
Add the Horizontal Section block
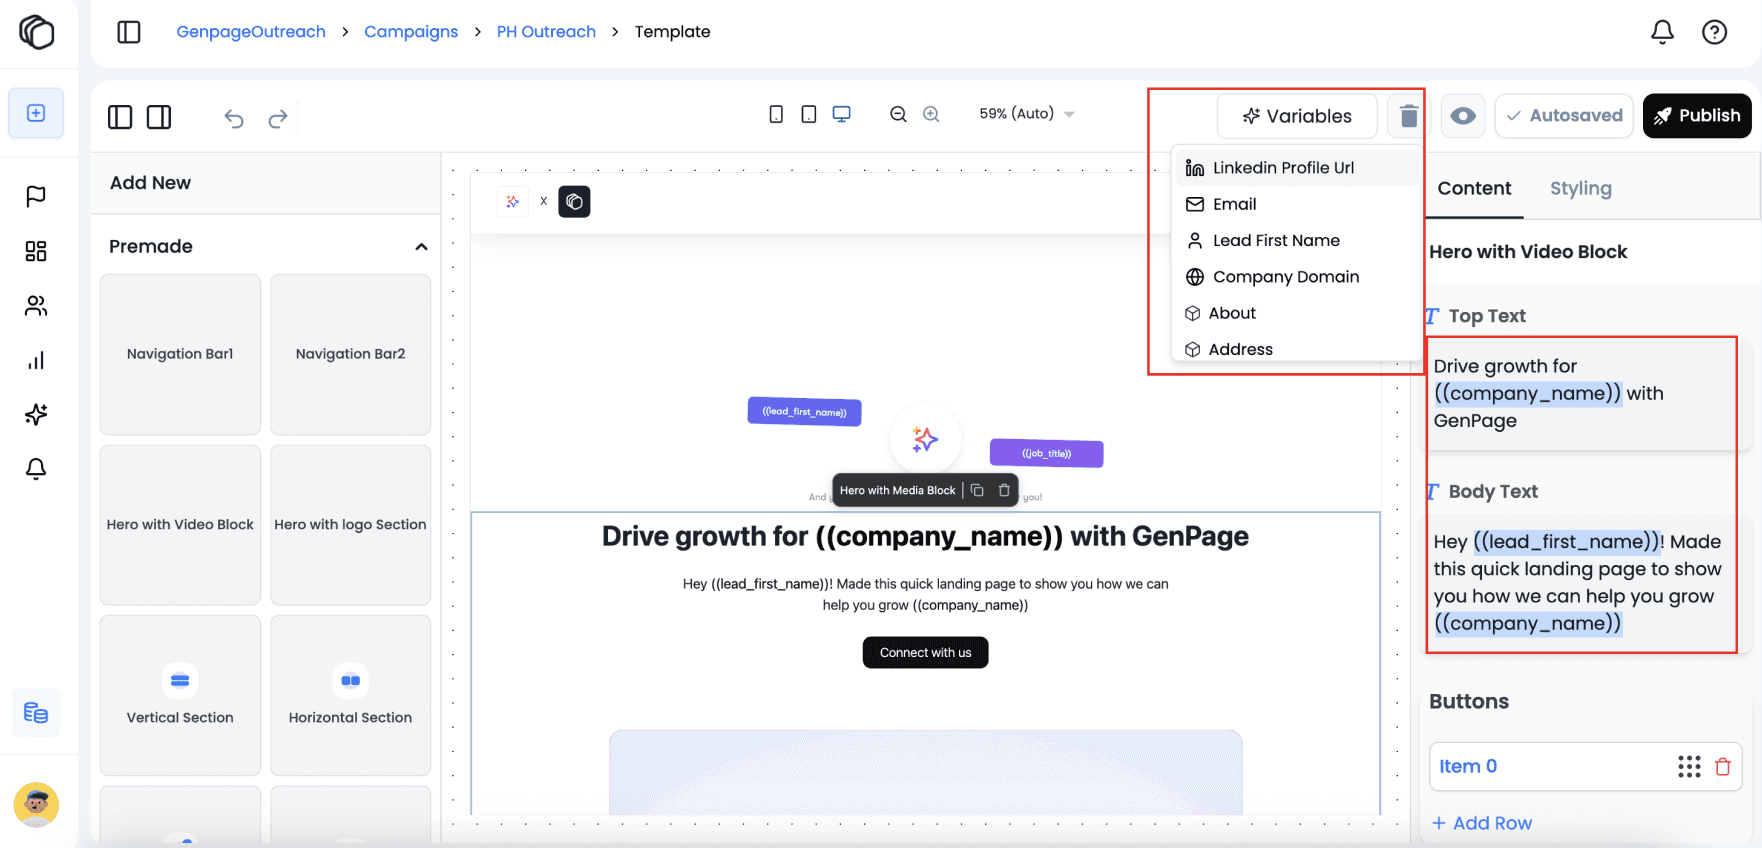350,695
